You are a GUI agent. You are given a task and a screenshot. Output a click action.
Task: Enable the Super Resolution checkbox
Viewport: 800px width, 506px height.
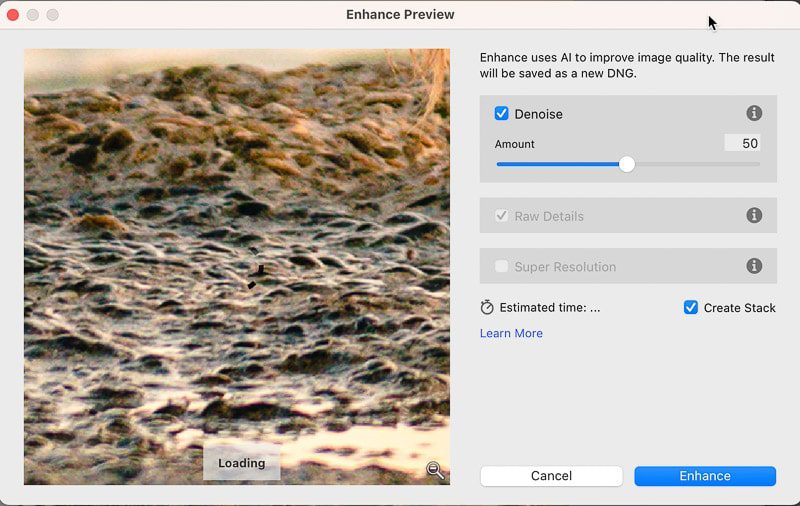coord(501,266)
